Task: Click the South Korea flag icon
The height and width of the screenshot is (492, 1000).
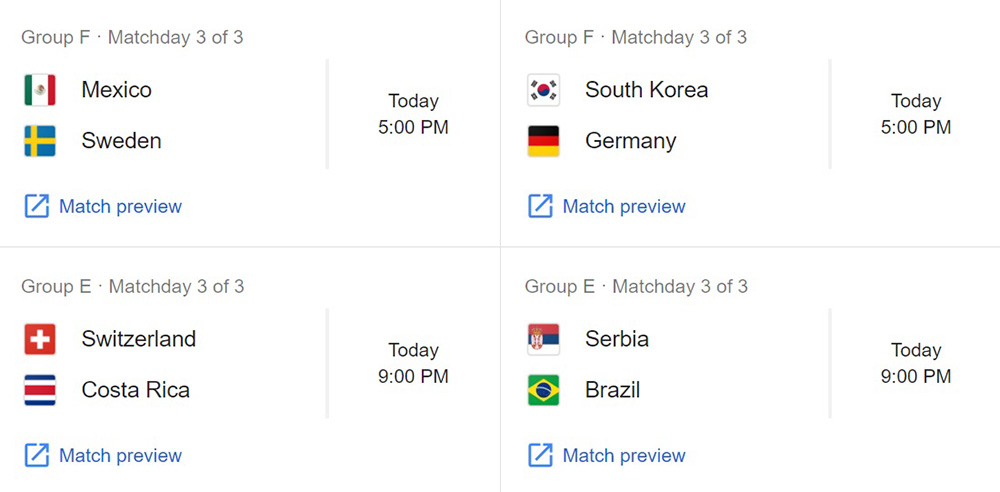Action: (x=544, y=90)
